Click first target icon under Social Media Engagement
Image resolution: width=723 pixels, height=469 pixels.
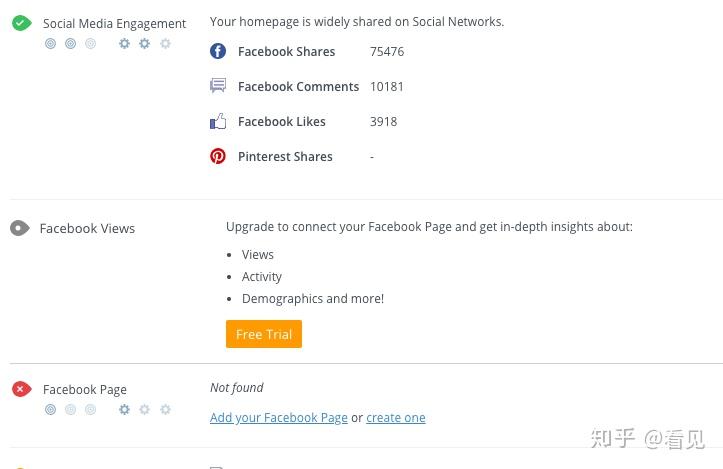click(x=50, y=43)
